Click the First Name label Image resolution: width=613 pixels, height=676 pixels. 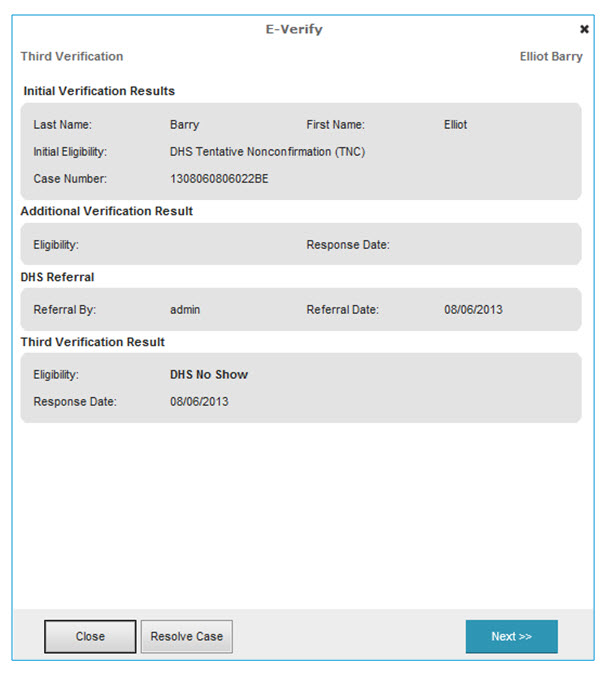[335, 125]
